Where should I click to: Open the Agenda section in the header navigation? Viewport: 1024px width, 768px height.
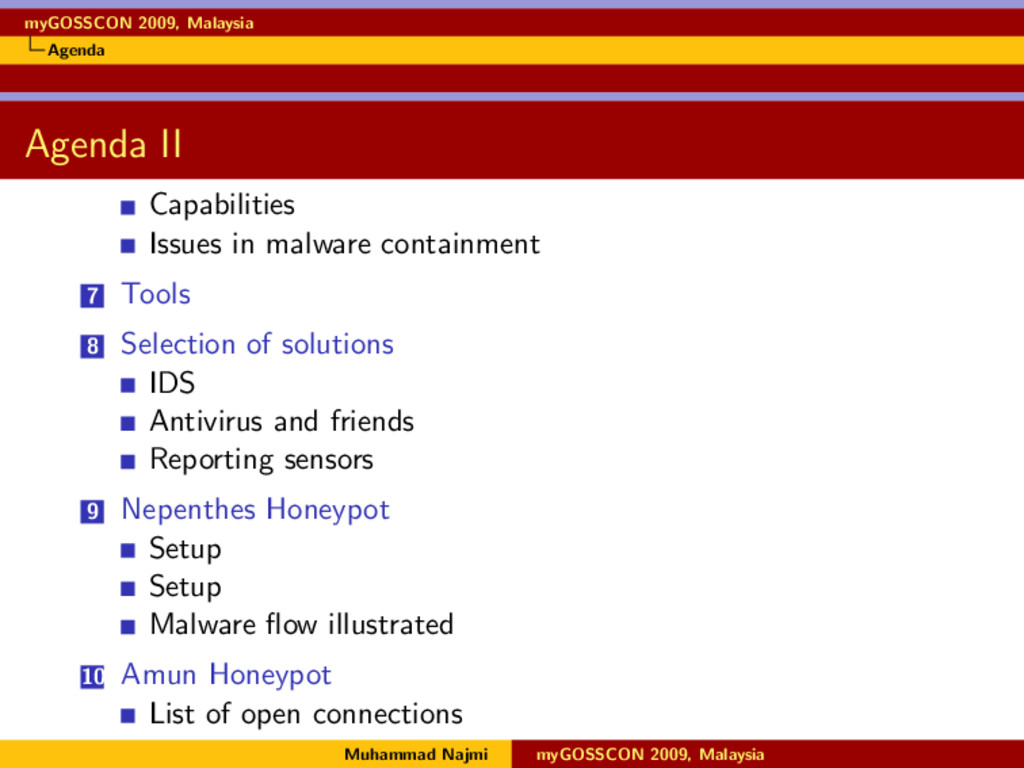coord(76,50)
